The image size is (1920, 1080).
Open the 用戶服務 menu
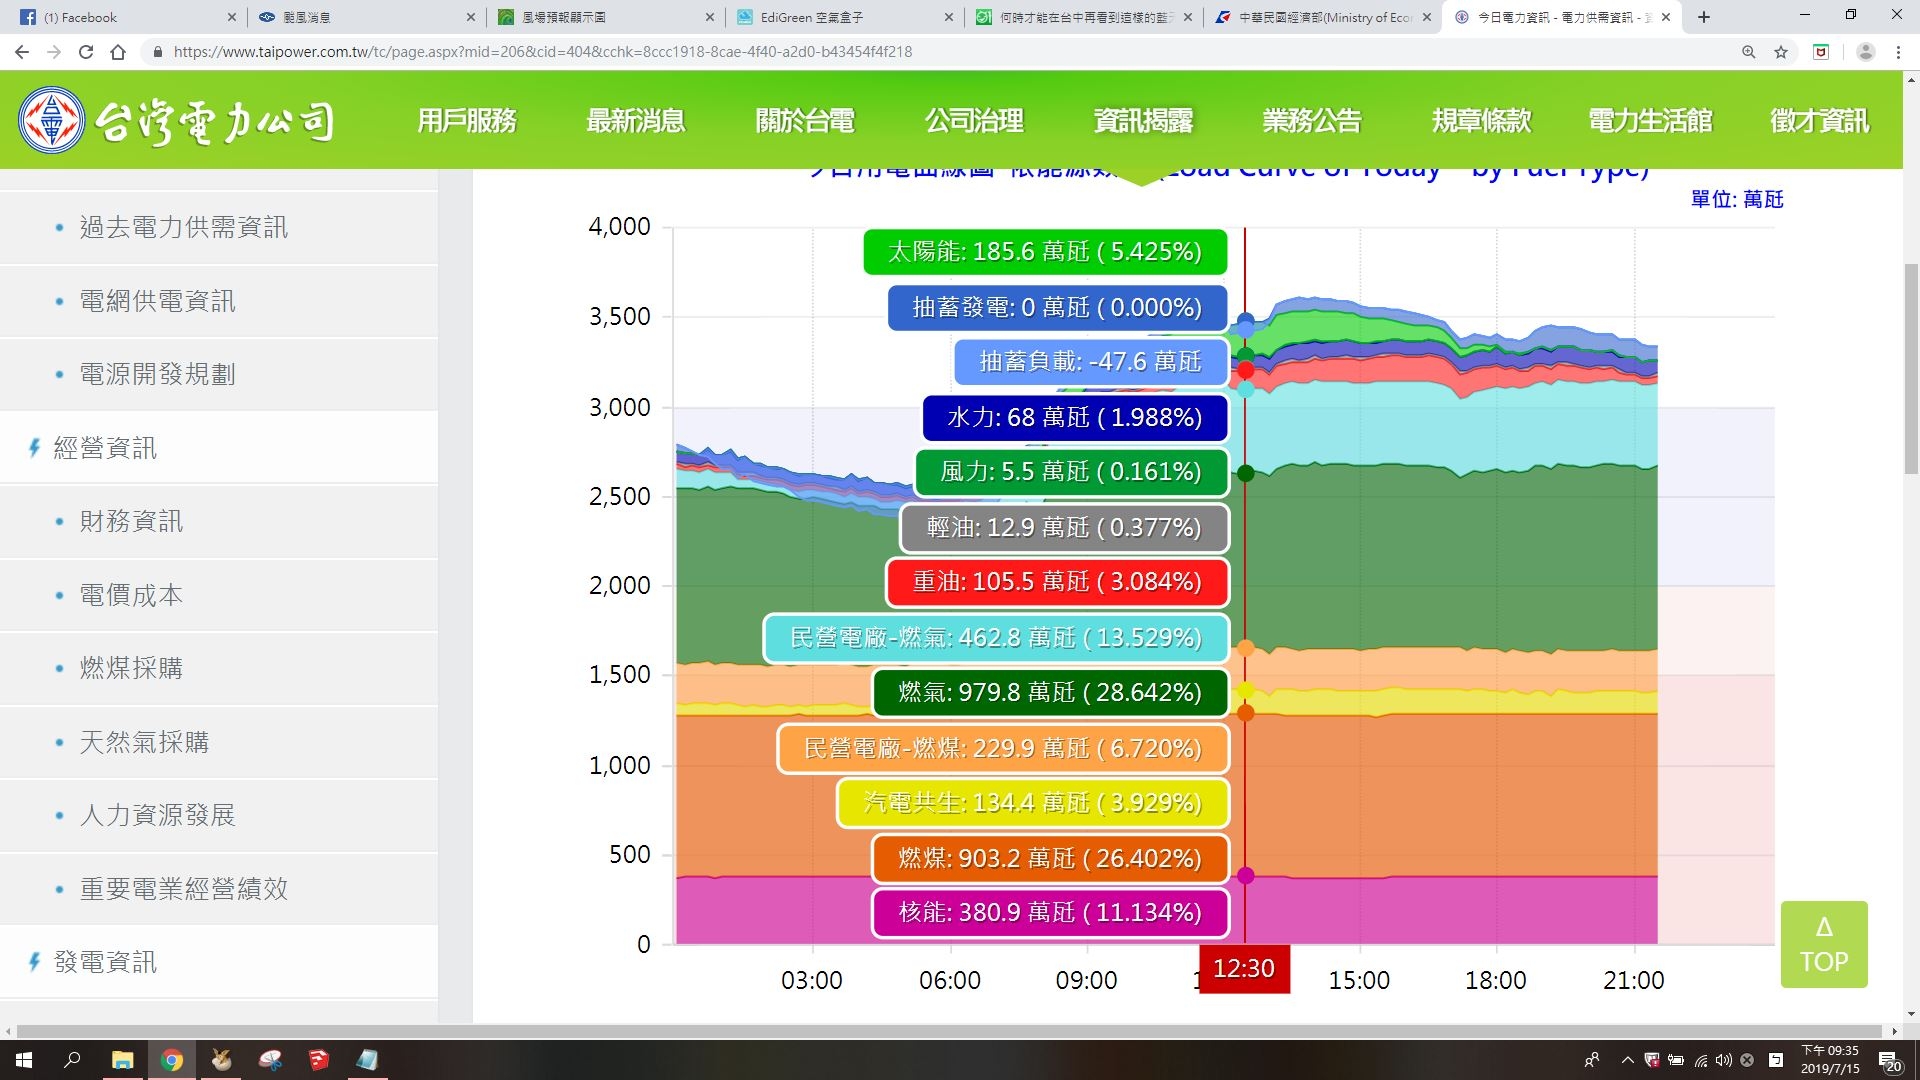(x=467, y=121)
